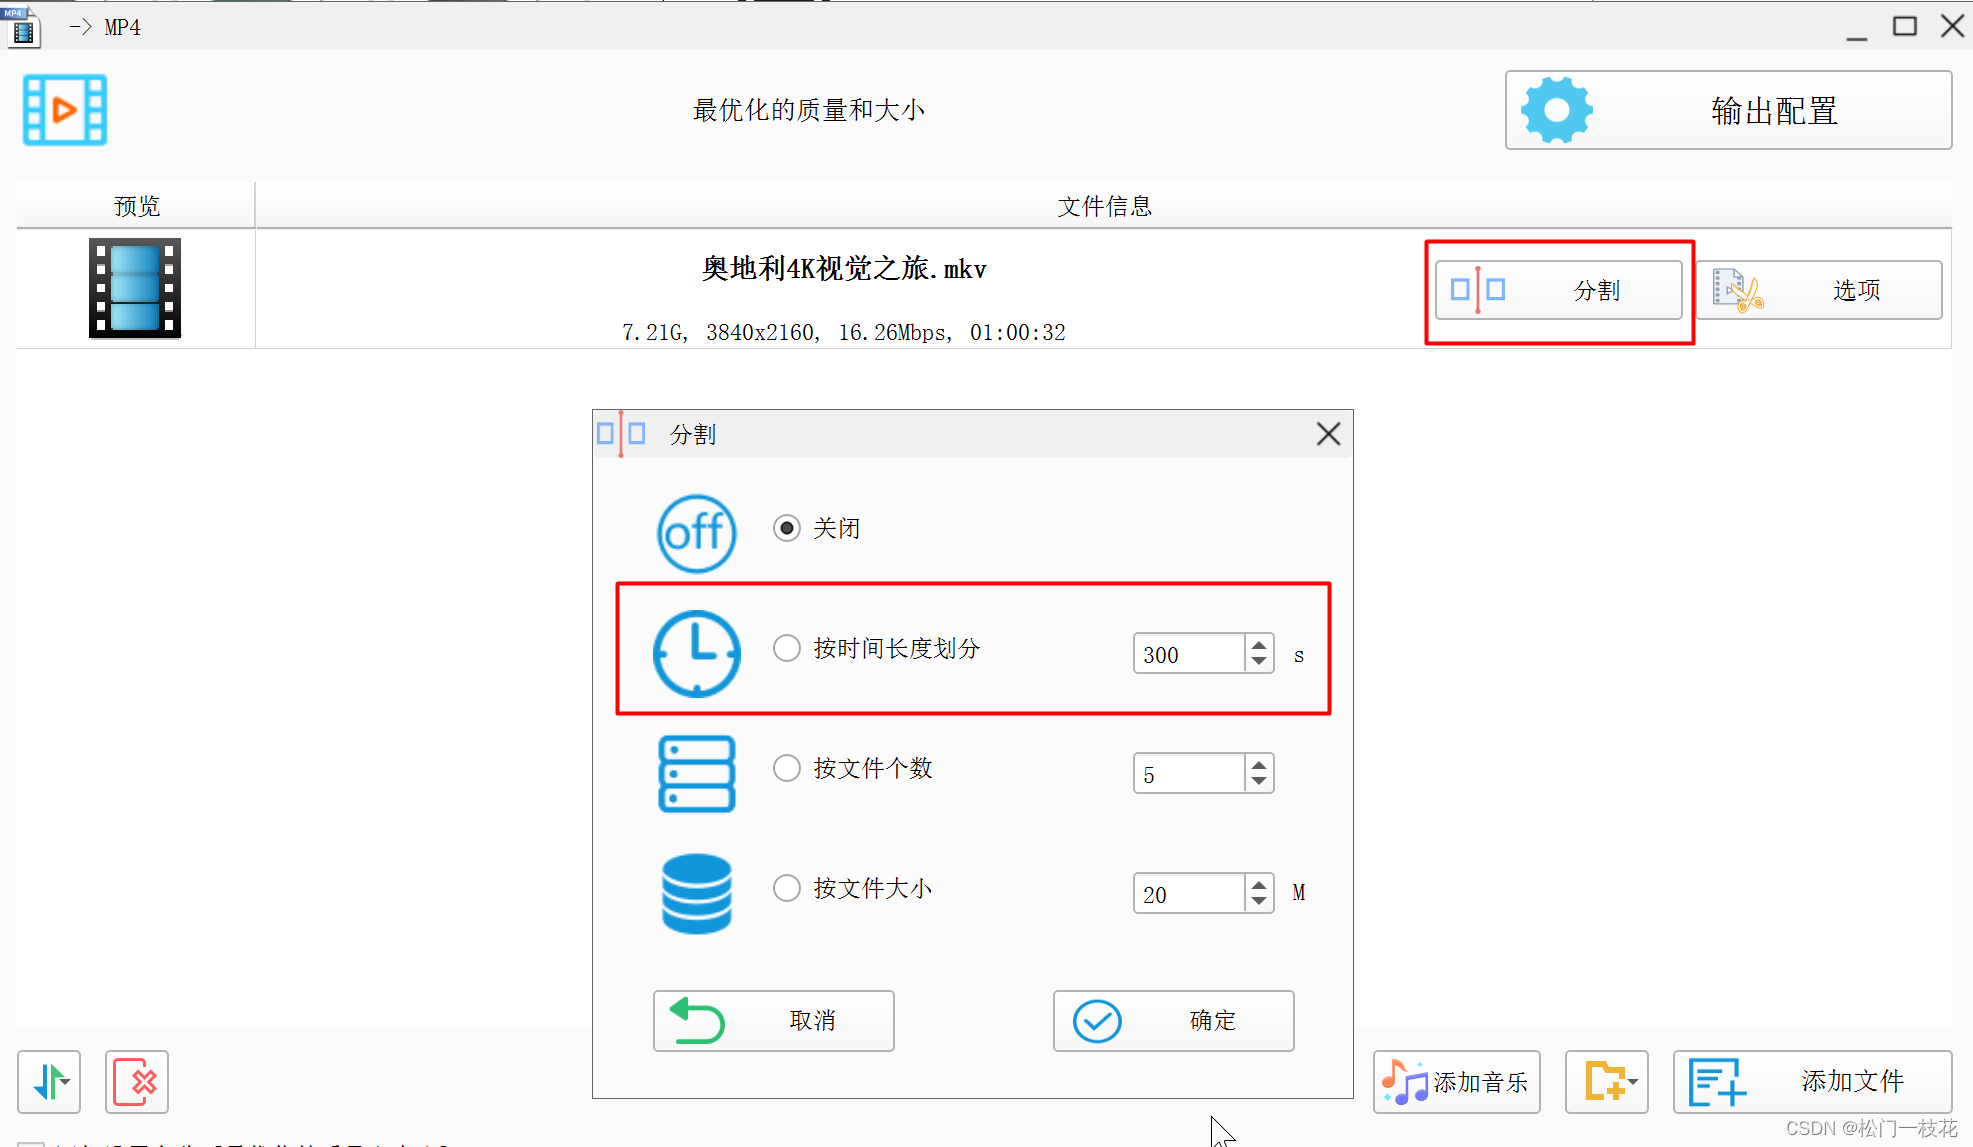Open 选项 options with scissors icon
Screen dimensions: 1973x1147
(x=1819, y=290)
